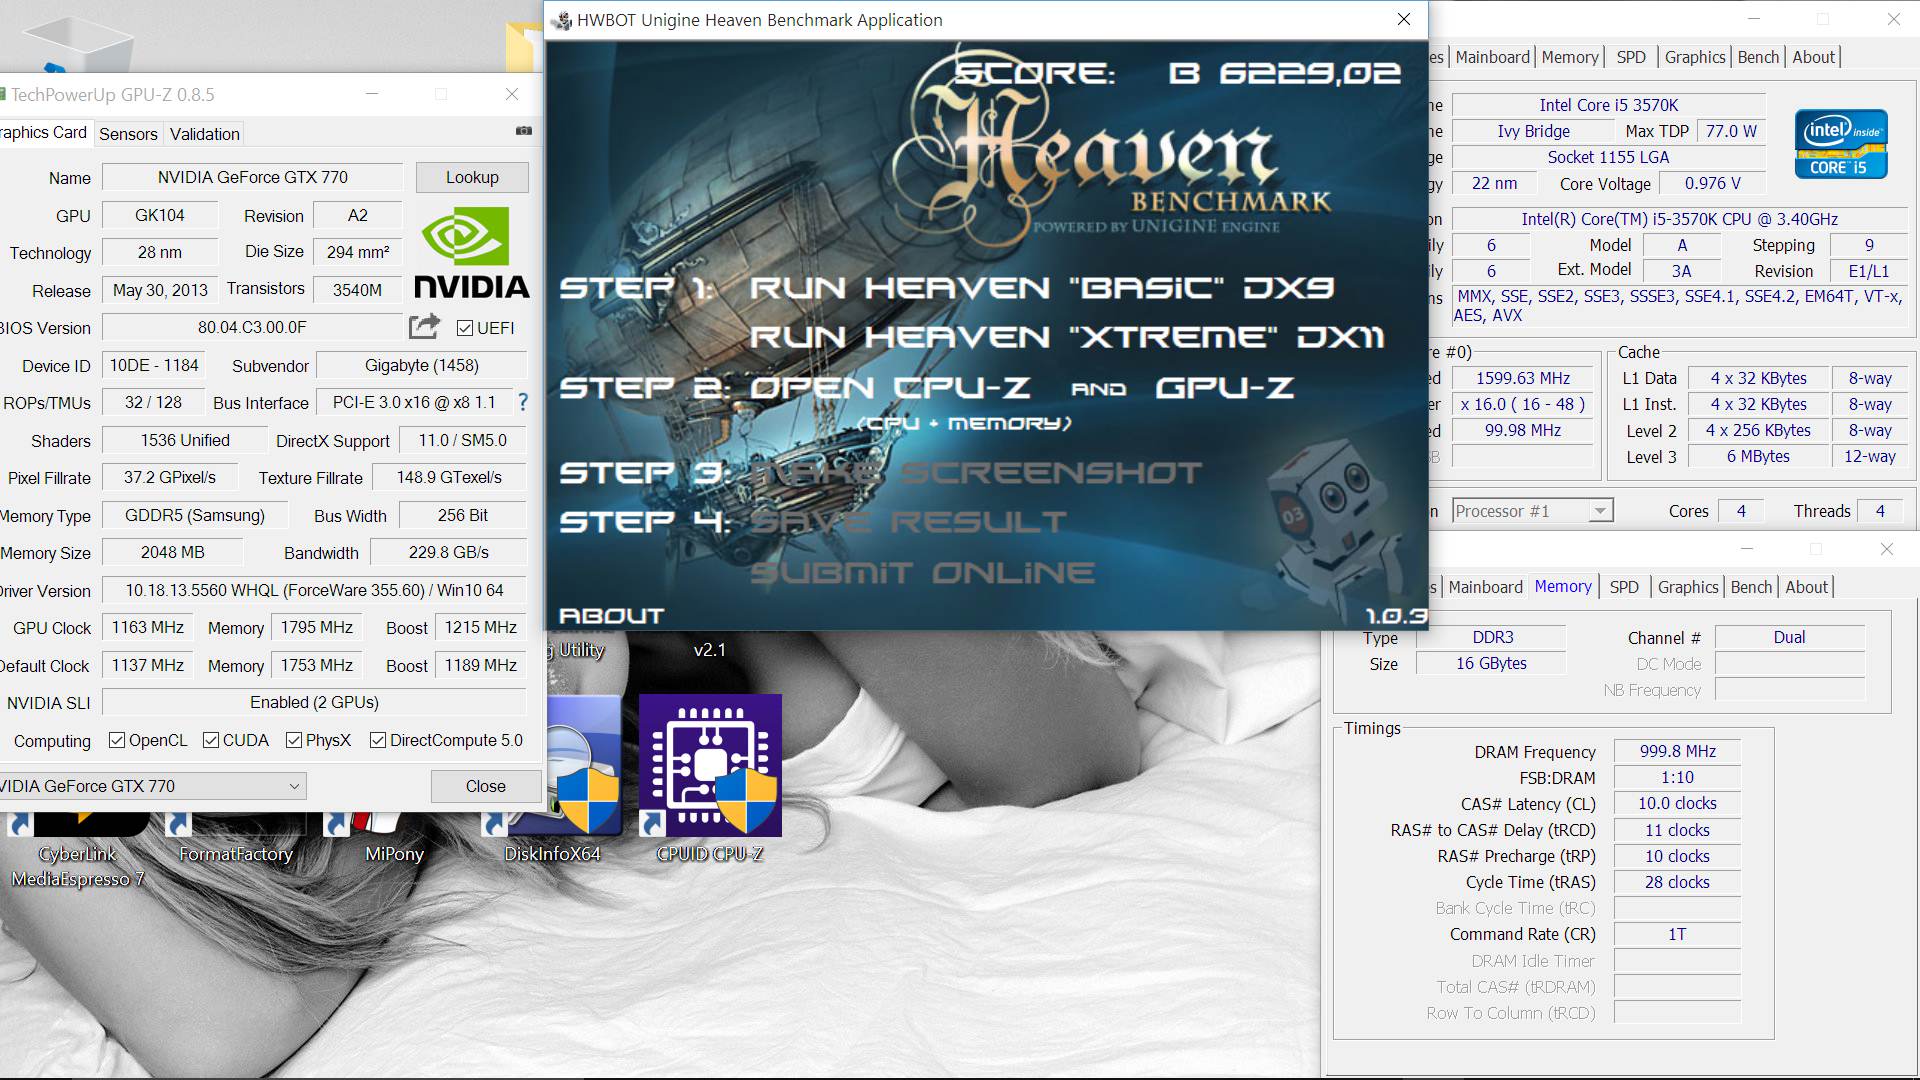1920x1080 pixels.
Task: Open Bench tab in upper CPU-Z window
Action: click(x=1758, y=57)
